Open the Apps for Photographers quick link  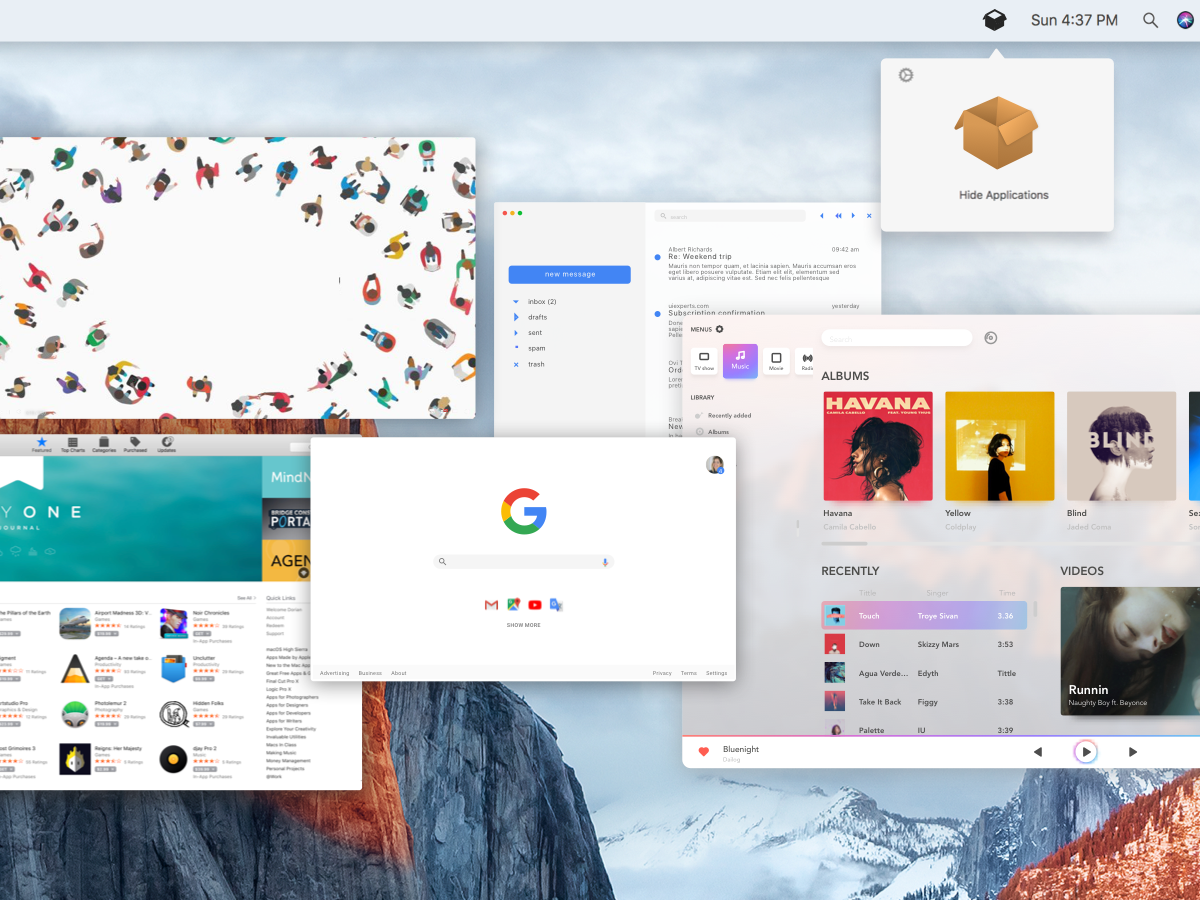pyautogui.click(x=293, y=697)
